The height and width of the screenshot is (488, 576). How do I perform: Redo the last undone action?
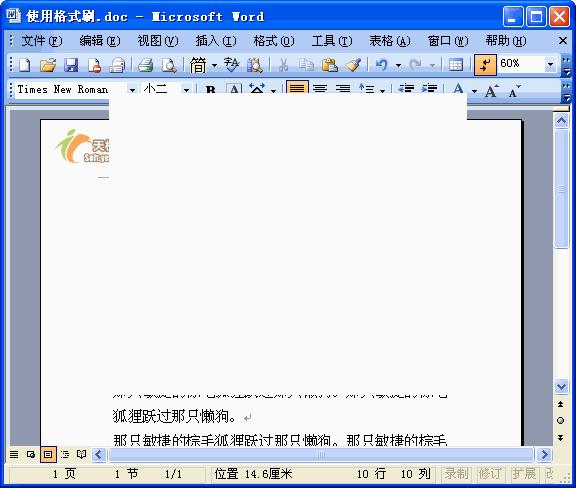[x=415, y=65]
